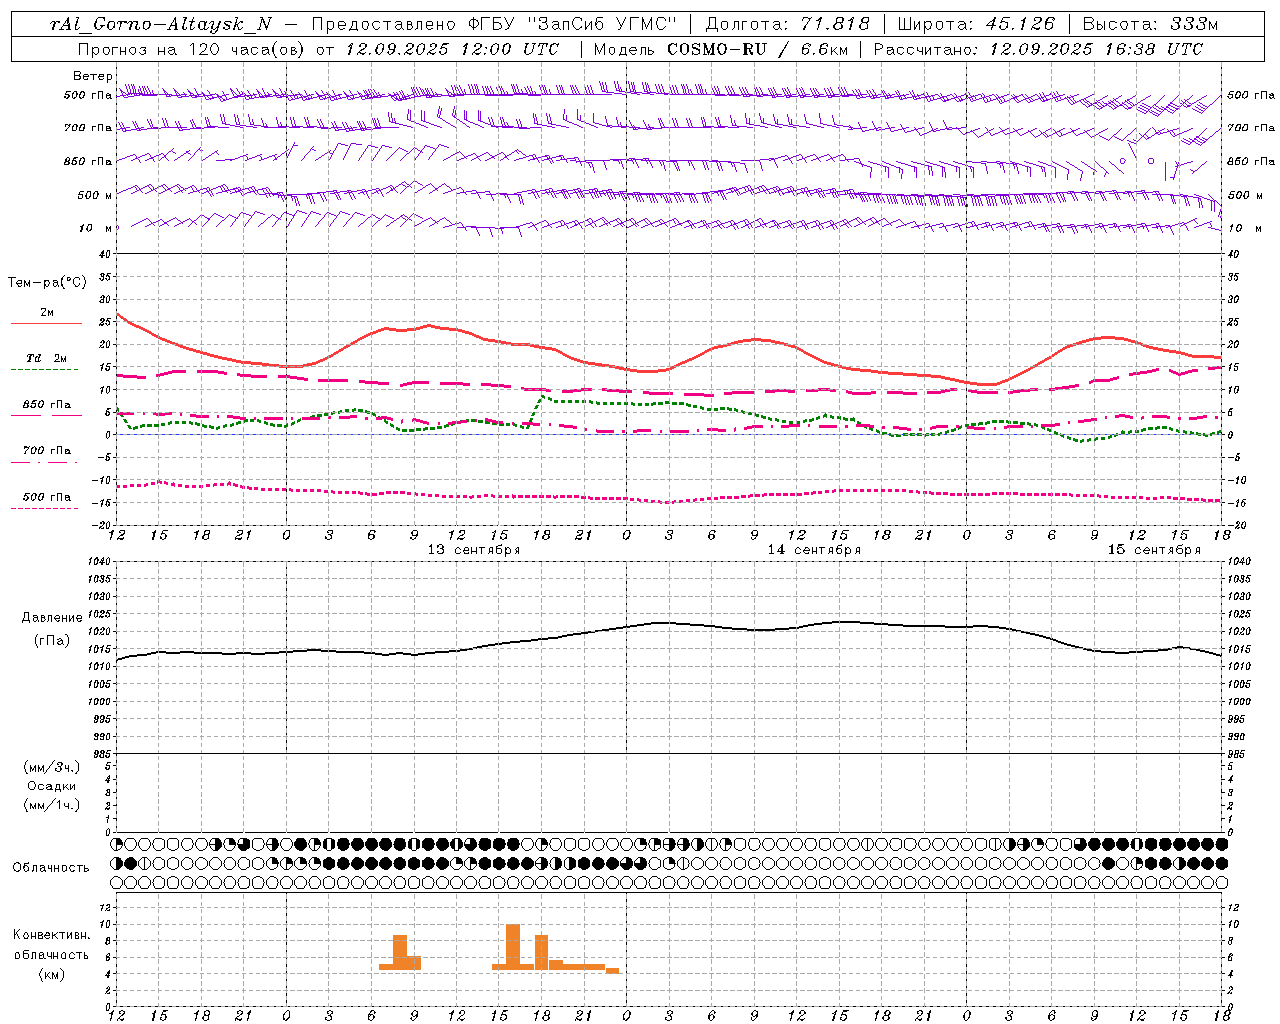Viewport: 1280px width, 1024px height.
Task: Click the 850 гПа temperature legend label
Action: point(47,405)
